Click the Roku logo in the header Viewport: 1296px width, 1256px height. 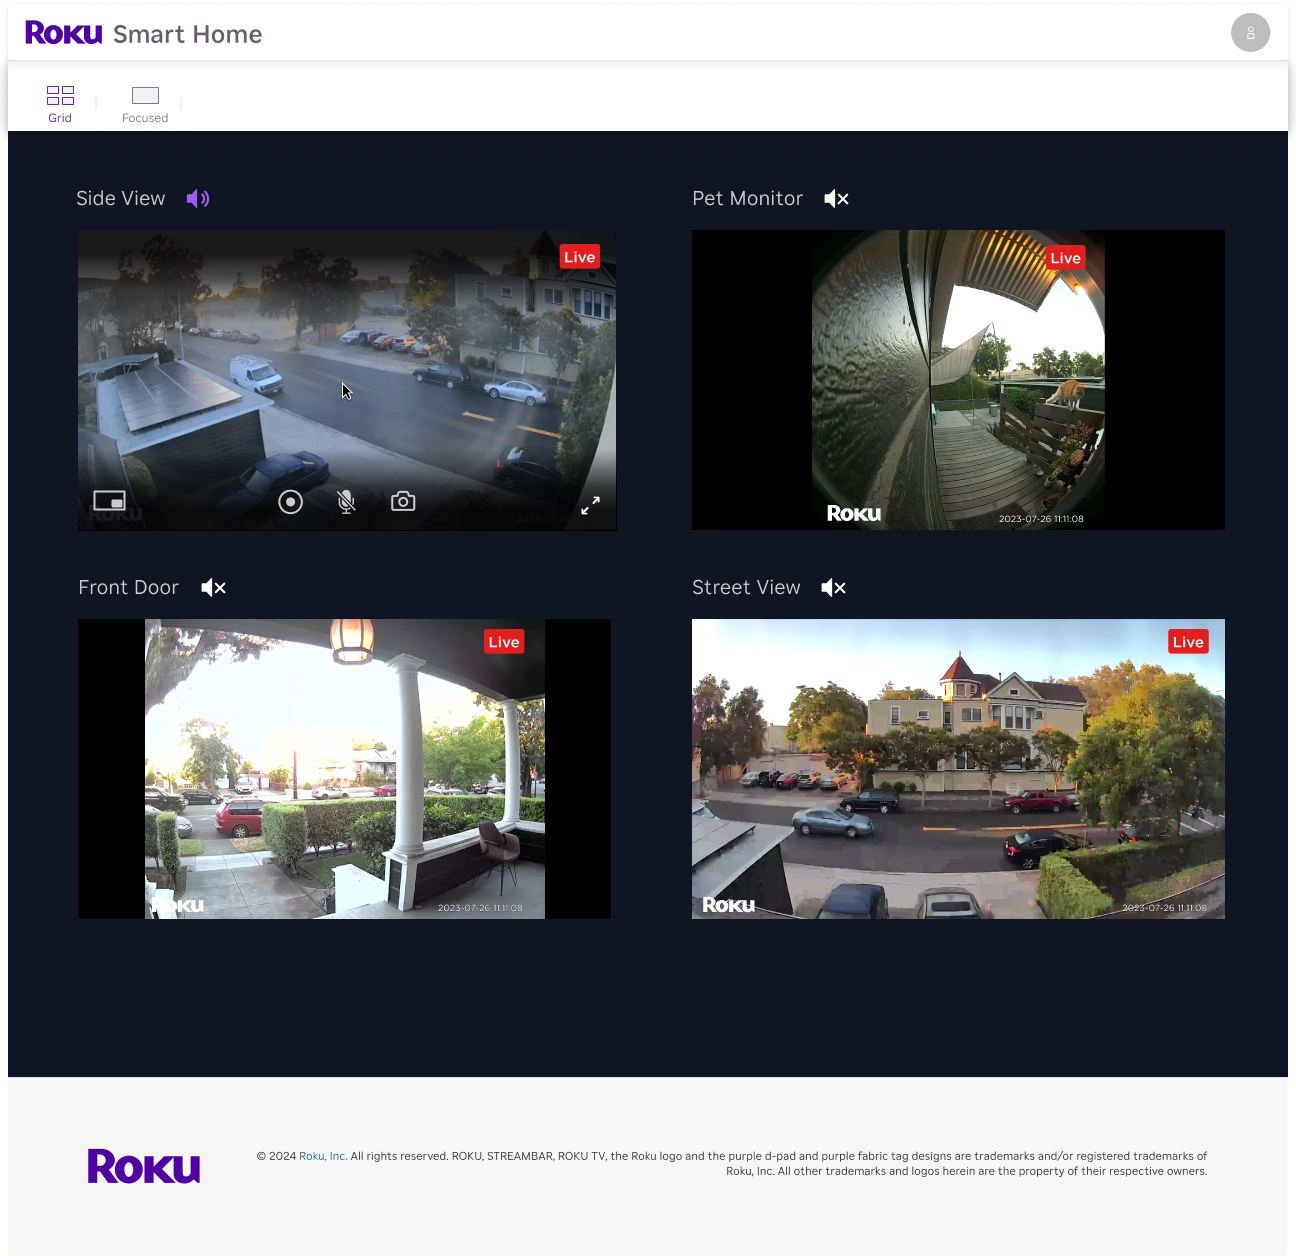pos(63,32)
